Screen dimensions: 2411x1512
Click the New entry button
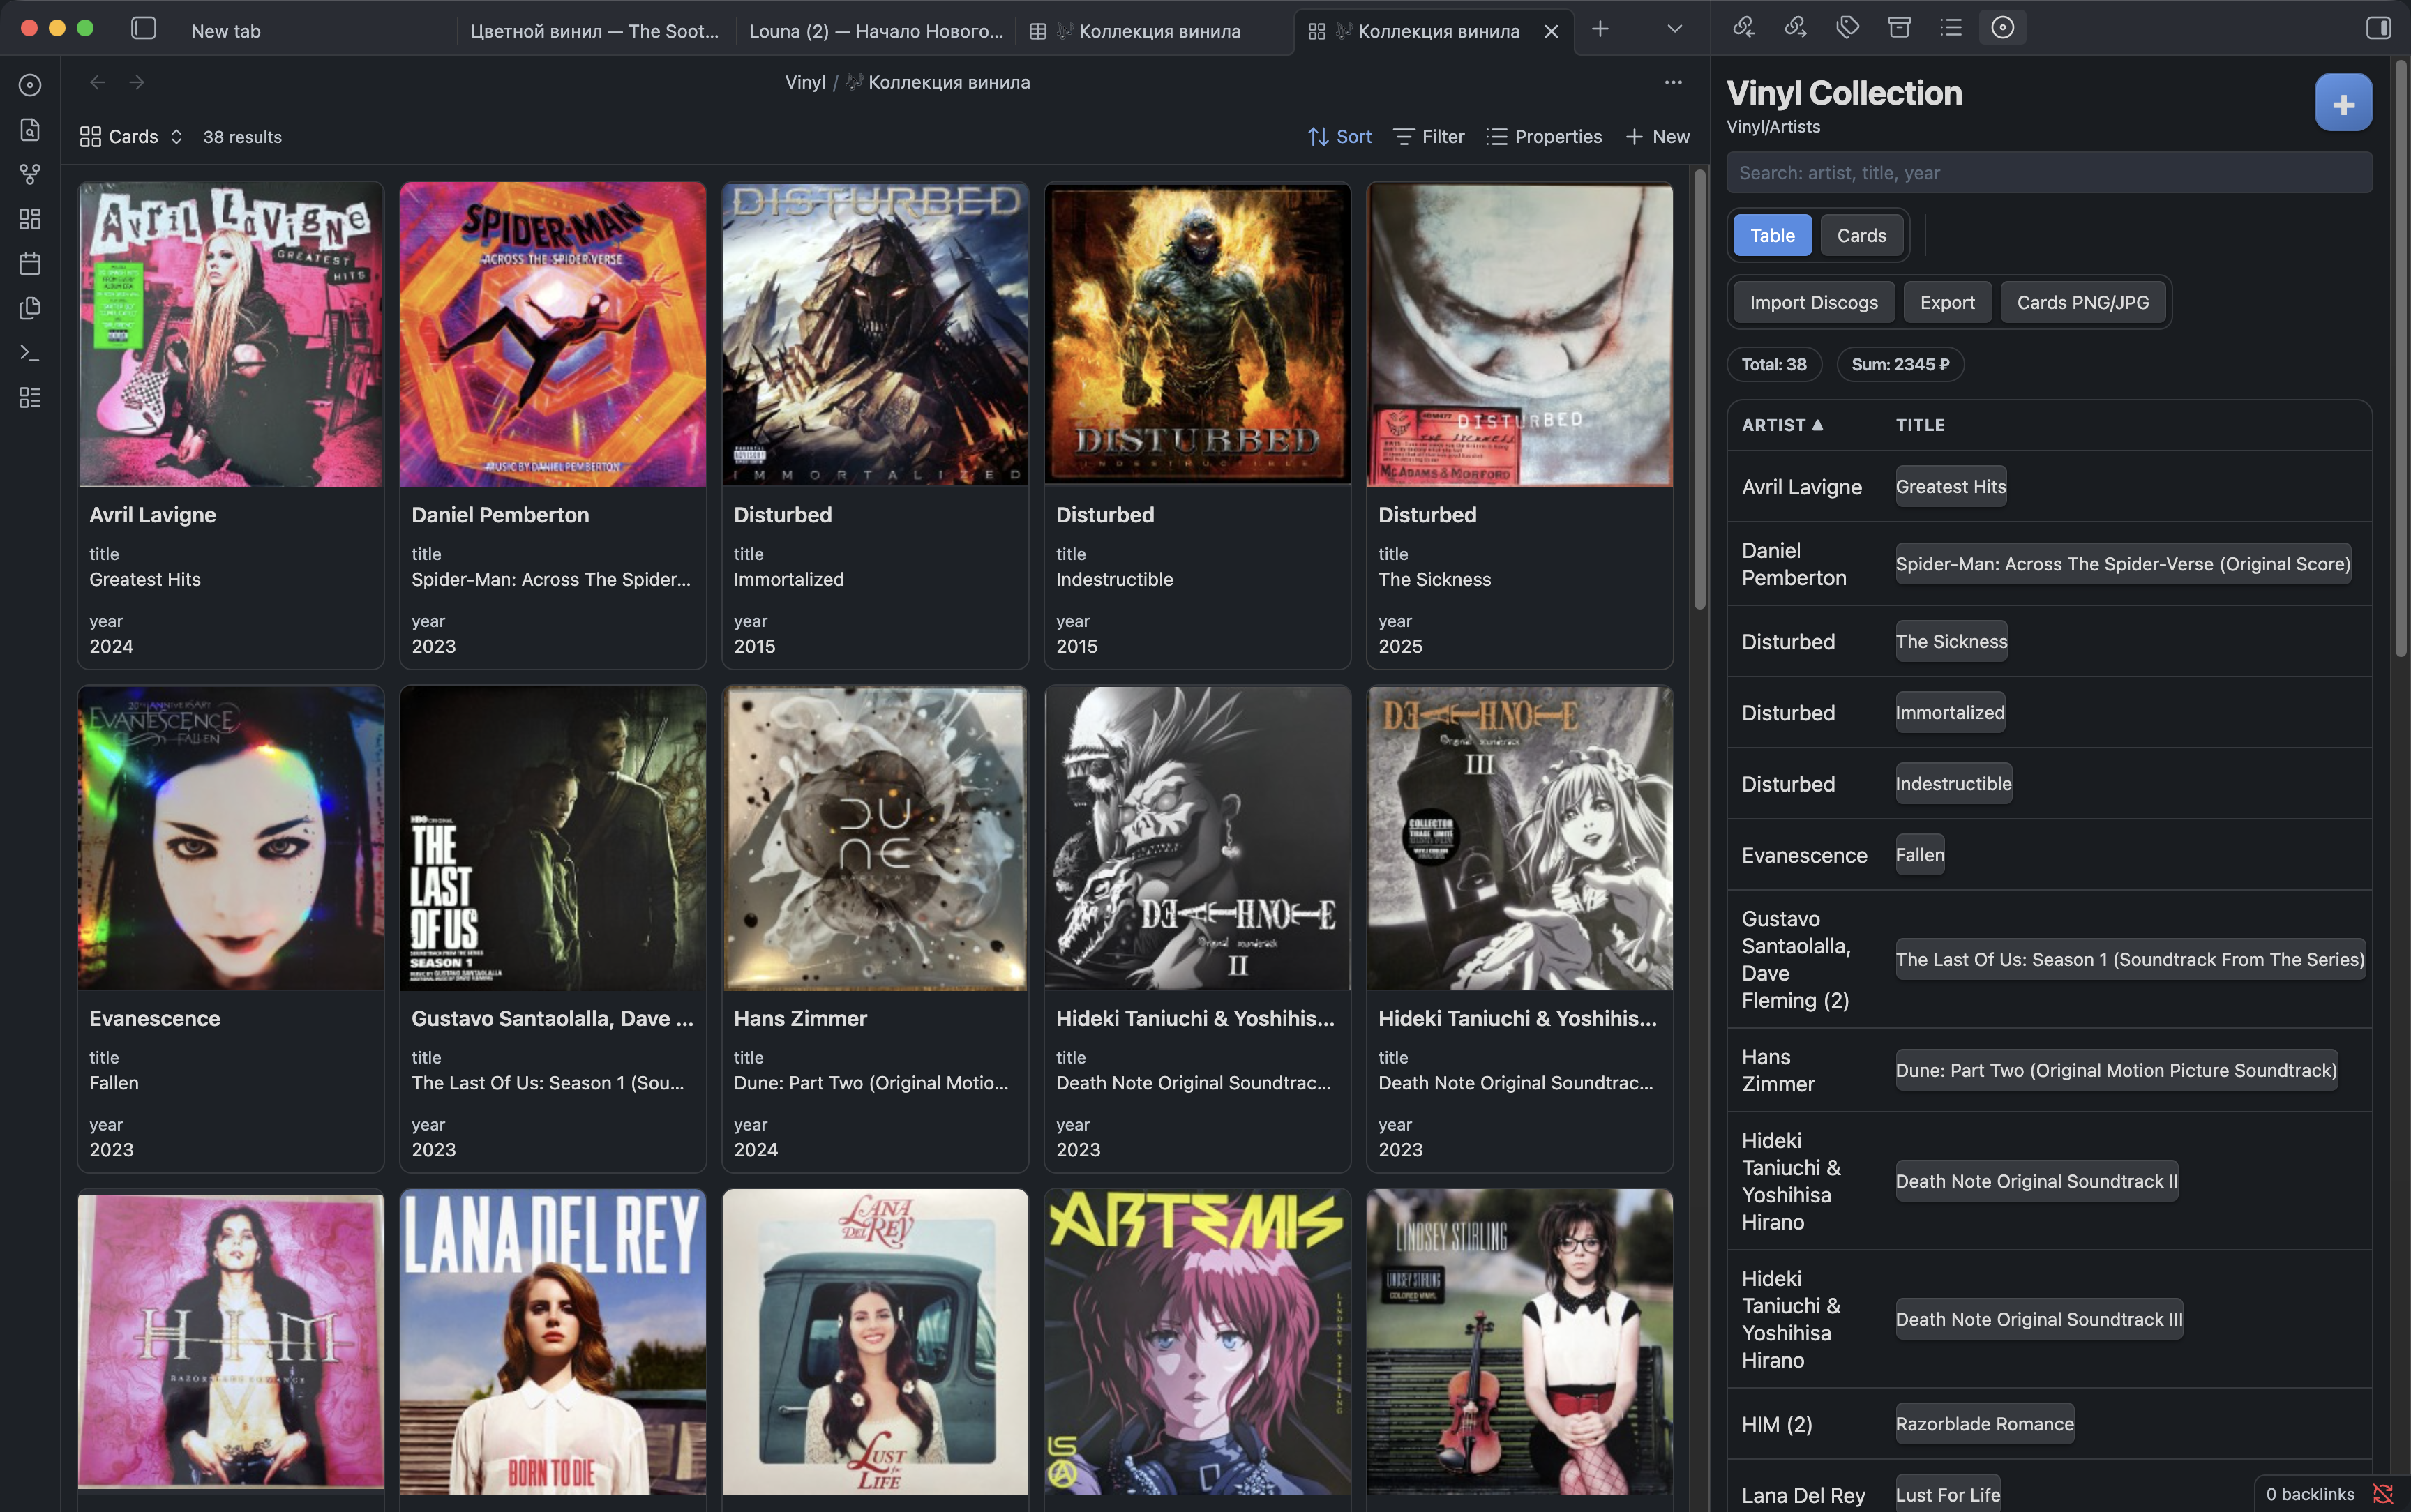pos(1657,137)
